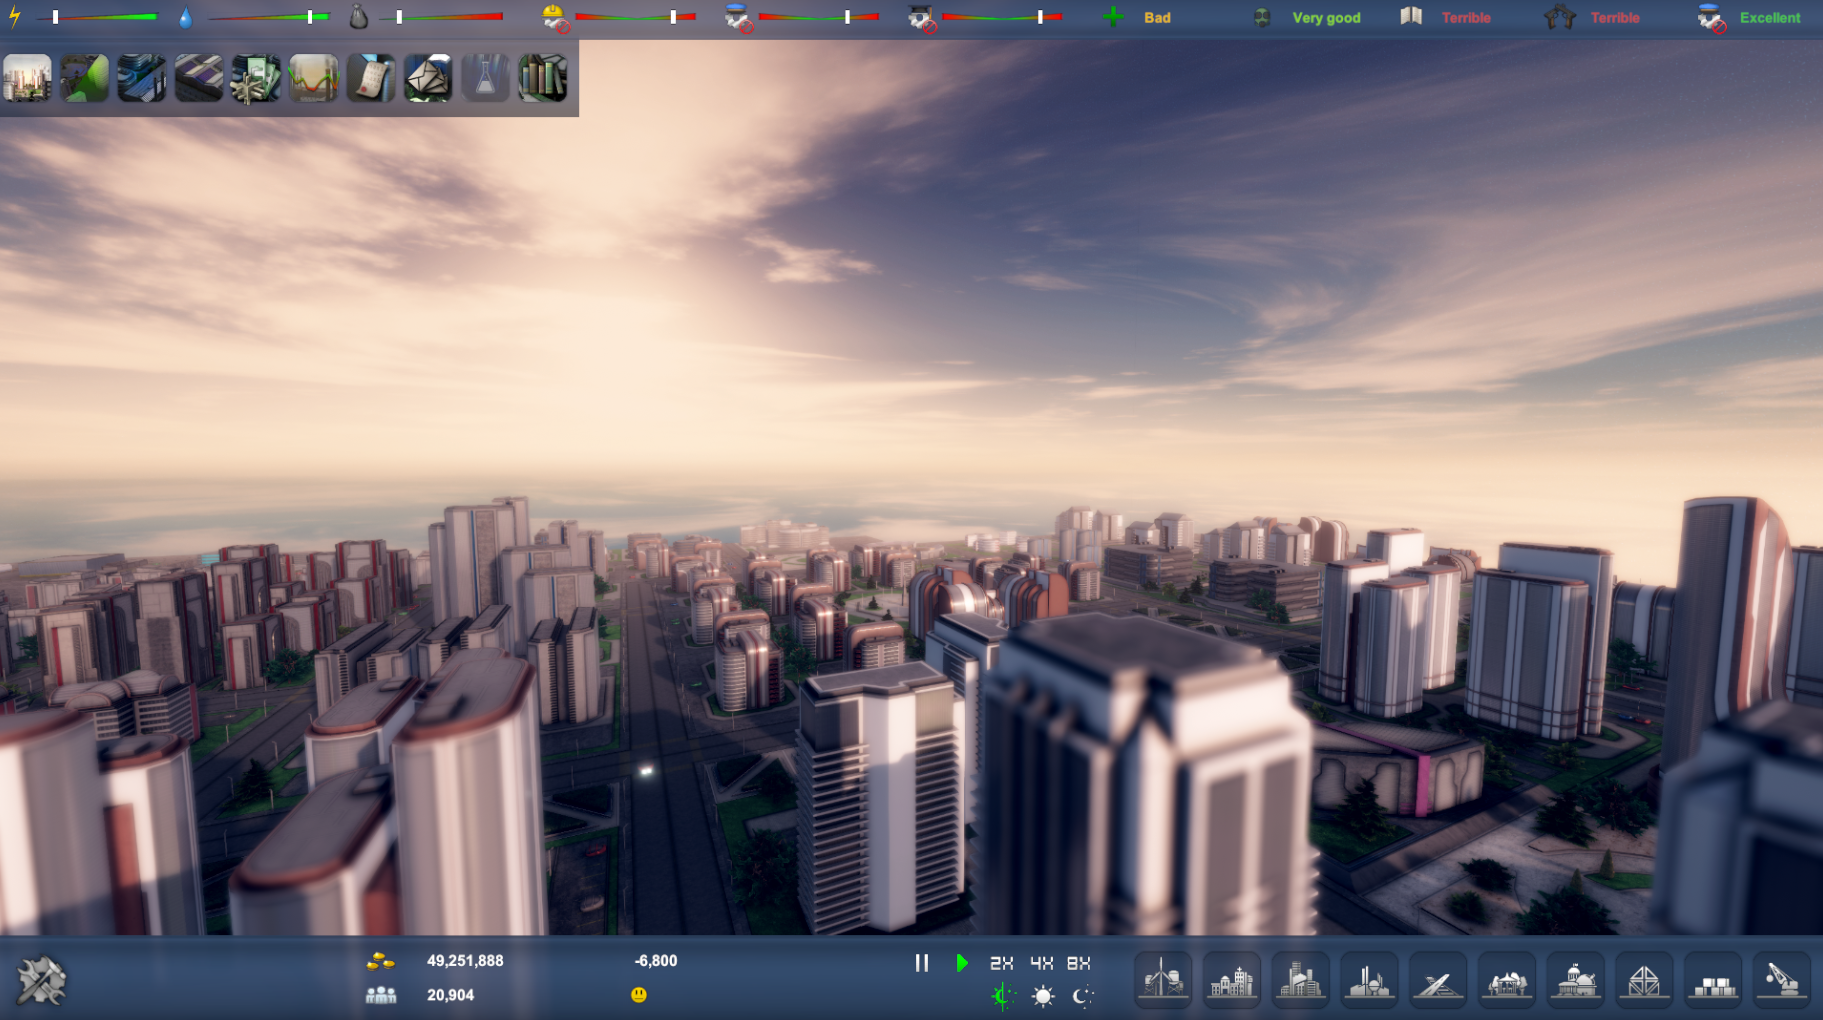Screen dimensions: 1823x1020
Task: Enable automatic day-night cycle icon
Action: (x=1002, y=996)
